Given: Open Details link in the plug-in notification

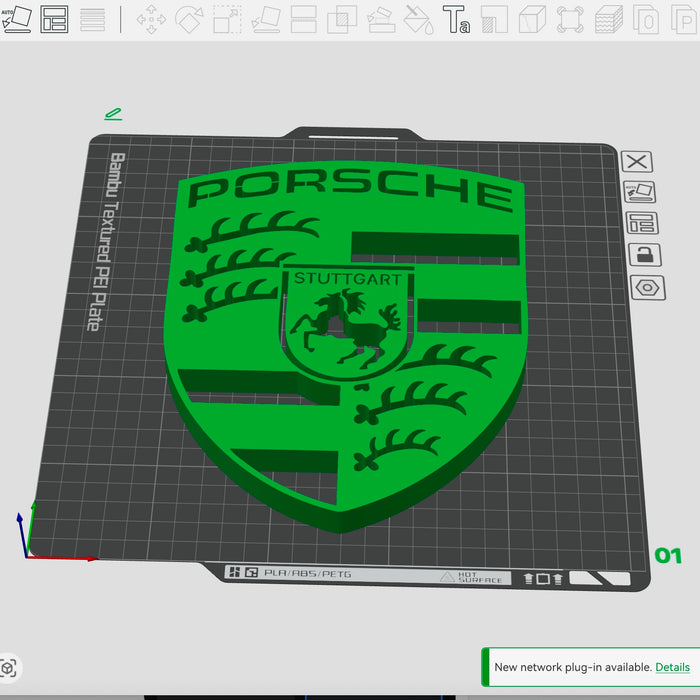Looking at the screenshot, I should [x=672, y=667].
